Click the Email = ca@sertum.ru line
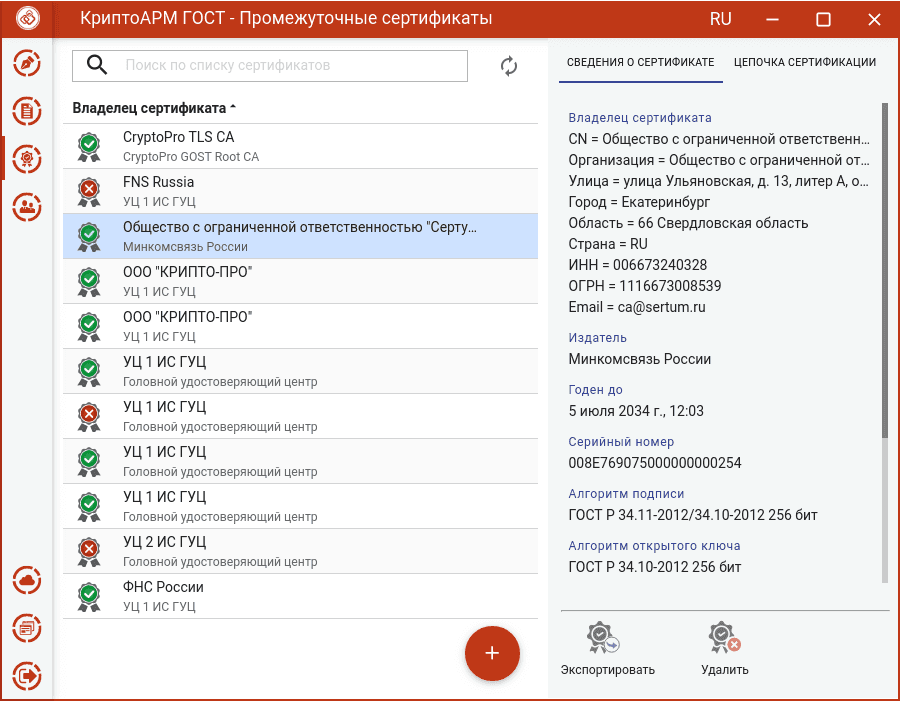Screen dimensions: 901x703 tap(637, 307)
